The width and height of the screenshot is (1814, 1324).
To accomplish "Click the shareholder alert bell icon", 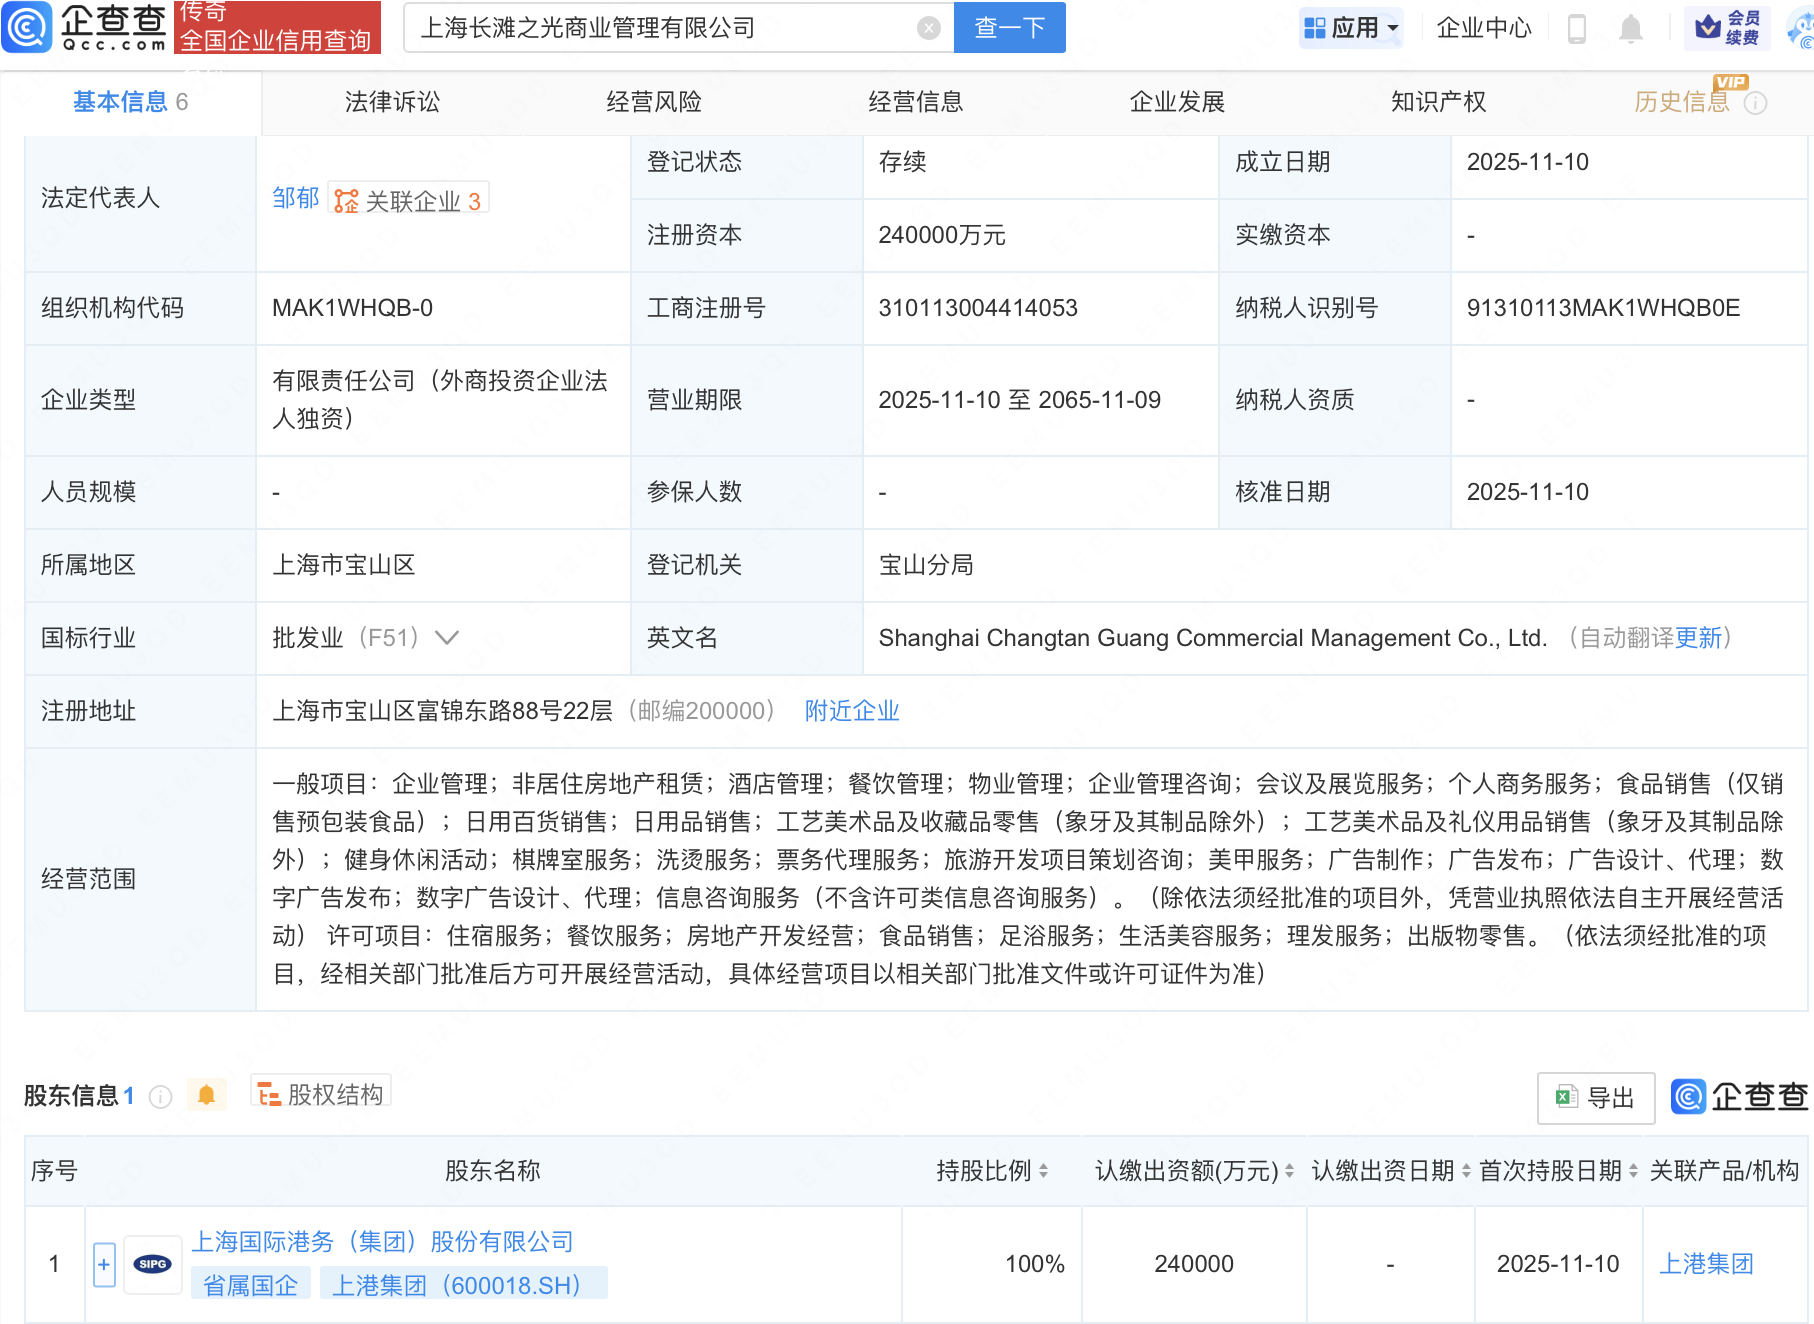I will pyautogui.click(x=206, y=1095).
